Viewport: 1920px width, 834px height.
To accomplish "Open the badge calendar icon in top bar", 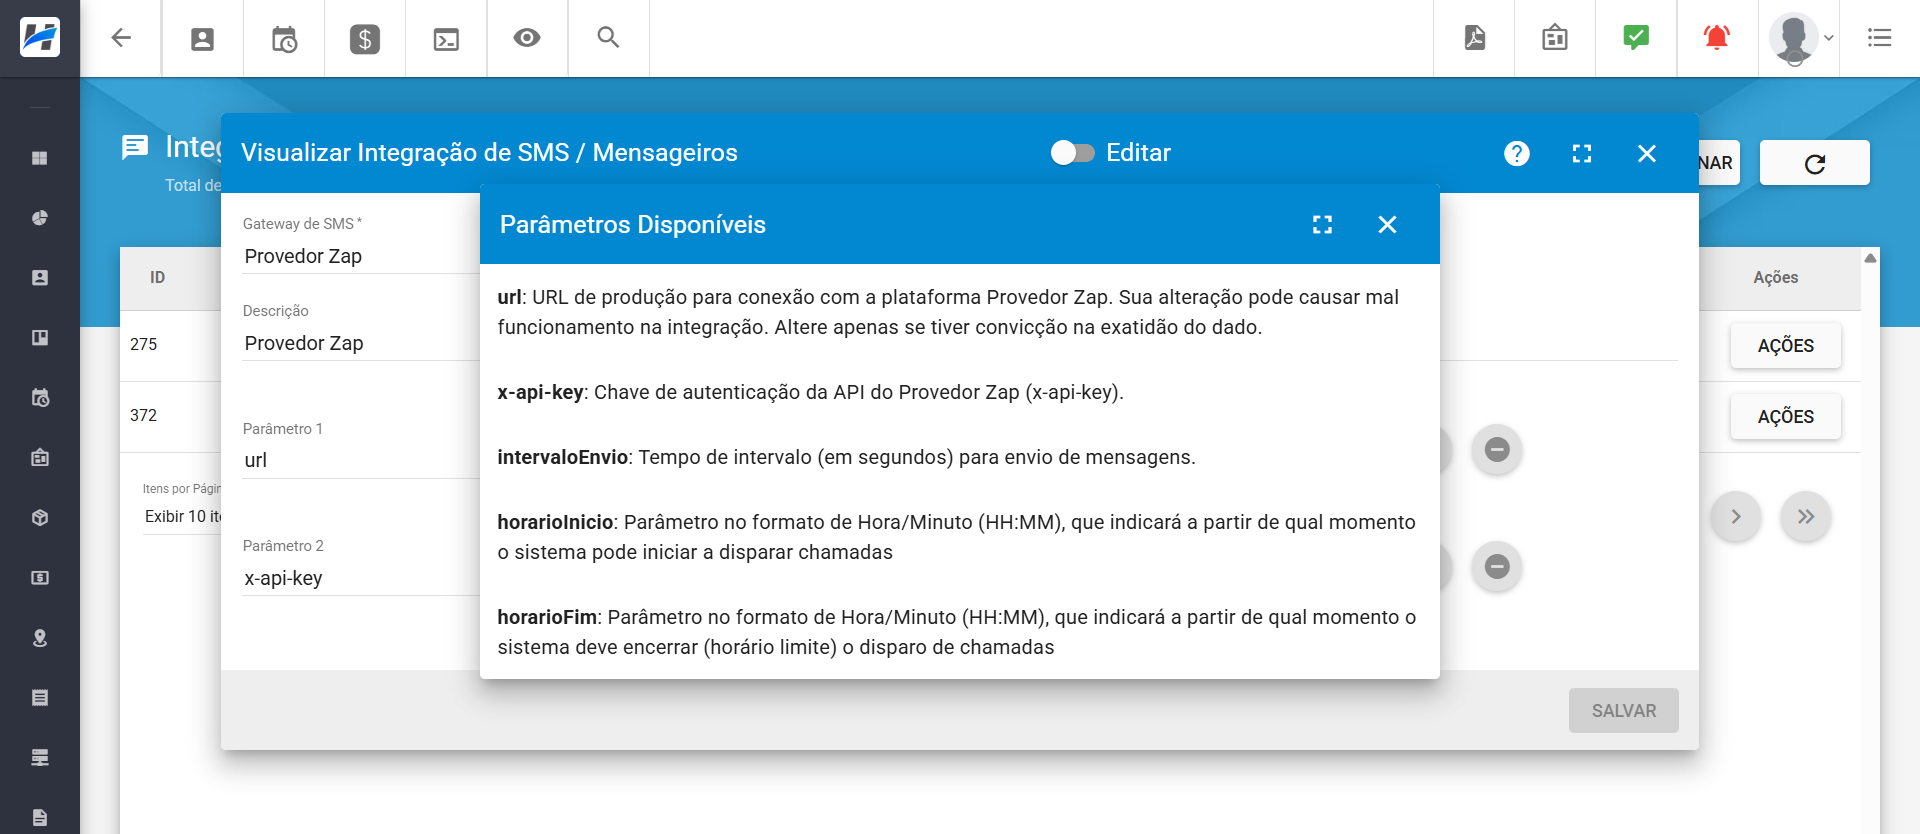I will click(x=1555, y=38).
